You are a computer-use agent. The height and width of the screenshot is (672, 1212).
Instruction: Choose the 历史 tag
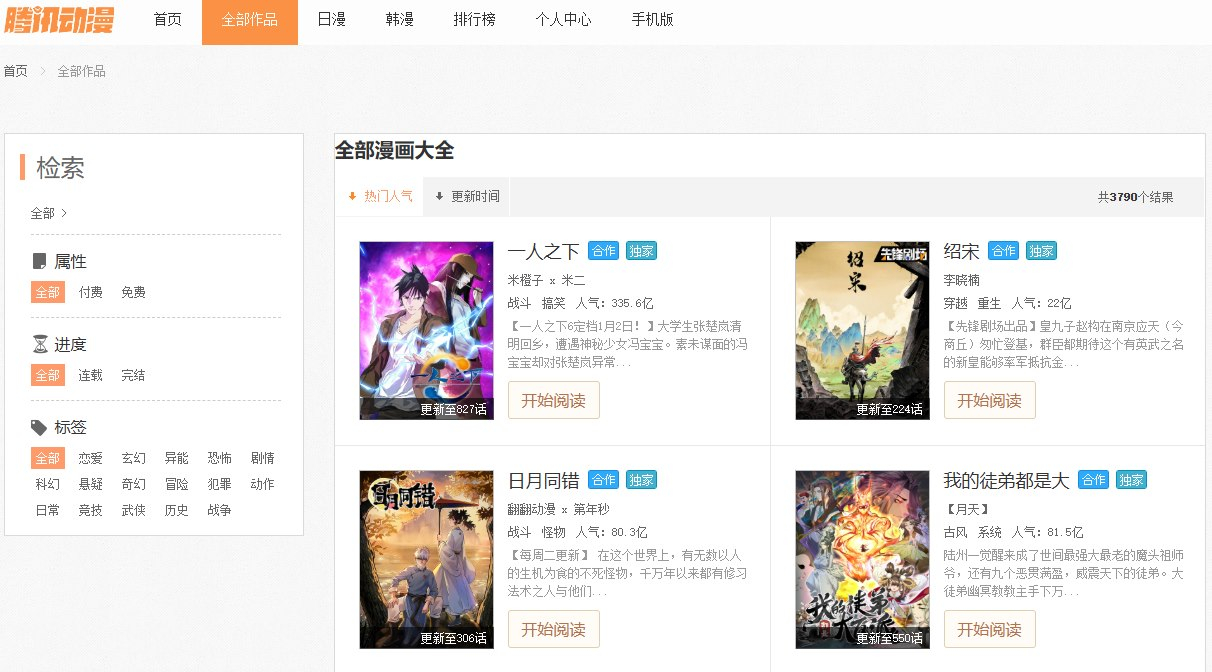coord(177,510)
